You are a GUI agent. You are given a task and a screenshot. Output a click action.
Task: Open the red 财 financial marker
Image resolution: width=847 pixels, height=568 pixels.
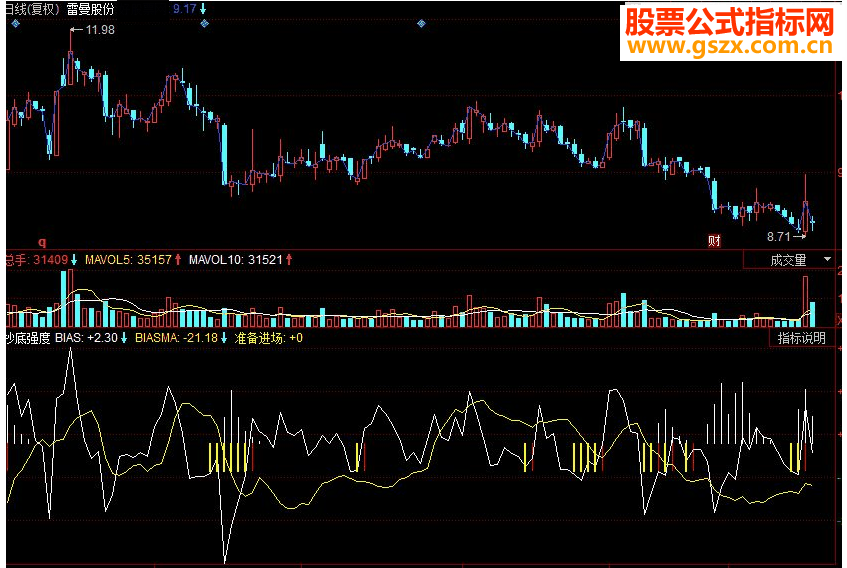tap(714, 241)
